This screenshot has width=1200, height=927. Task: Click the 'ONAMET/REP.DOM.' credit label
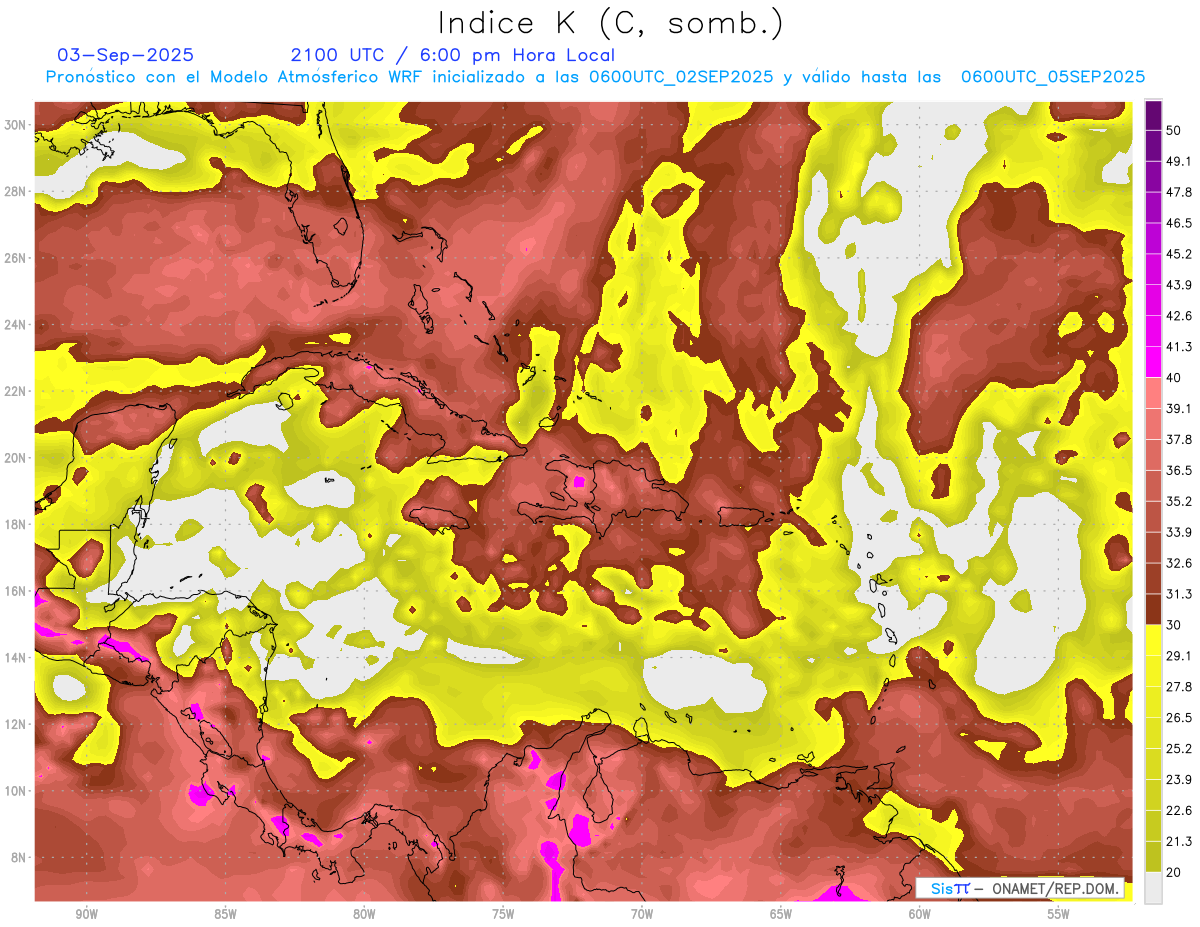(x=1054, y=888)
